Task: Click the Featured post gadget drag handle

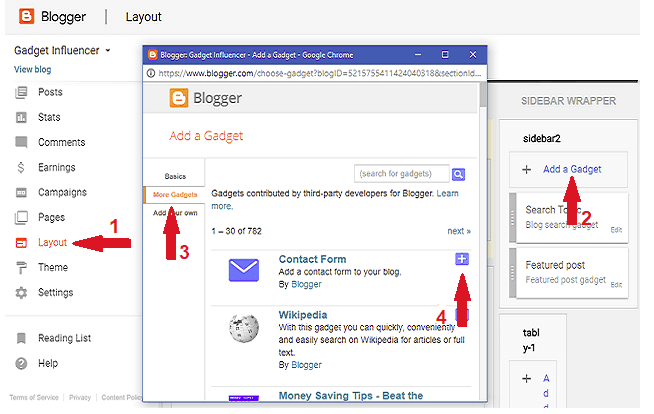Action: click(513, 273)
